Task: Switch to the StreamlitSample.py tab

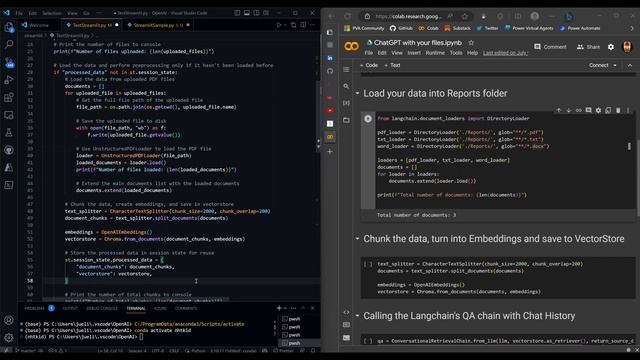Action: coord(158,25)
